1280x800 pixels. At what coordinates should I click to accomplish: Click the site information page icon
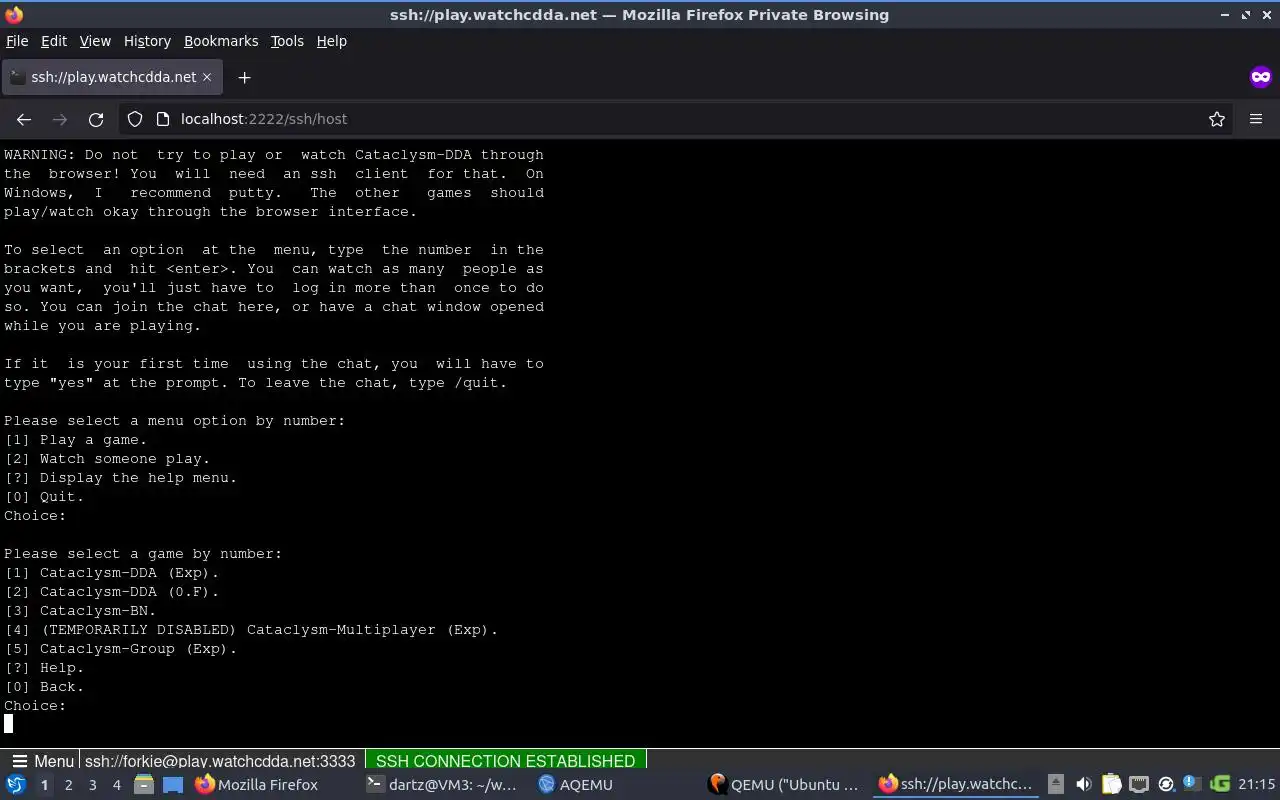pyautogui.click(x=163, y=119)
